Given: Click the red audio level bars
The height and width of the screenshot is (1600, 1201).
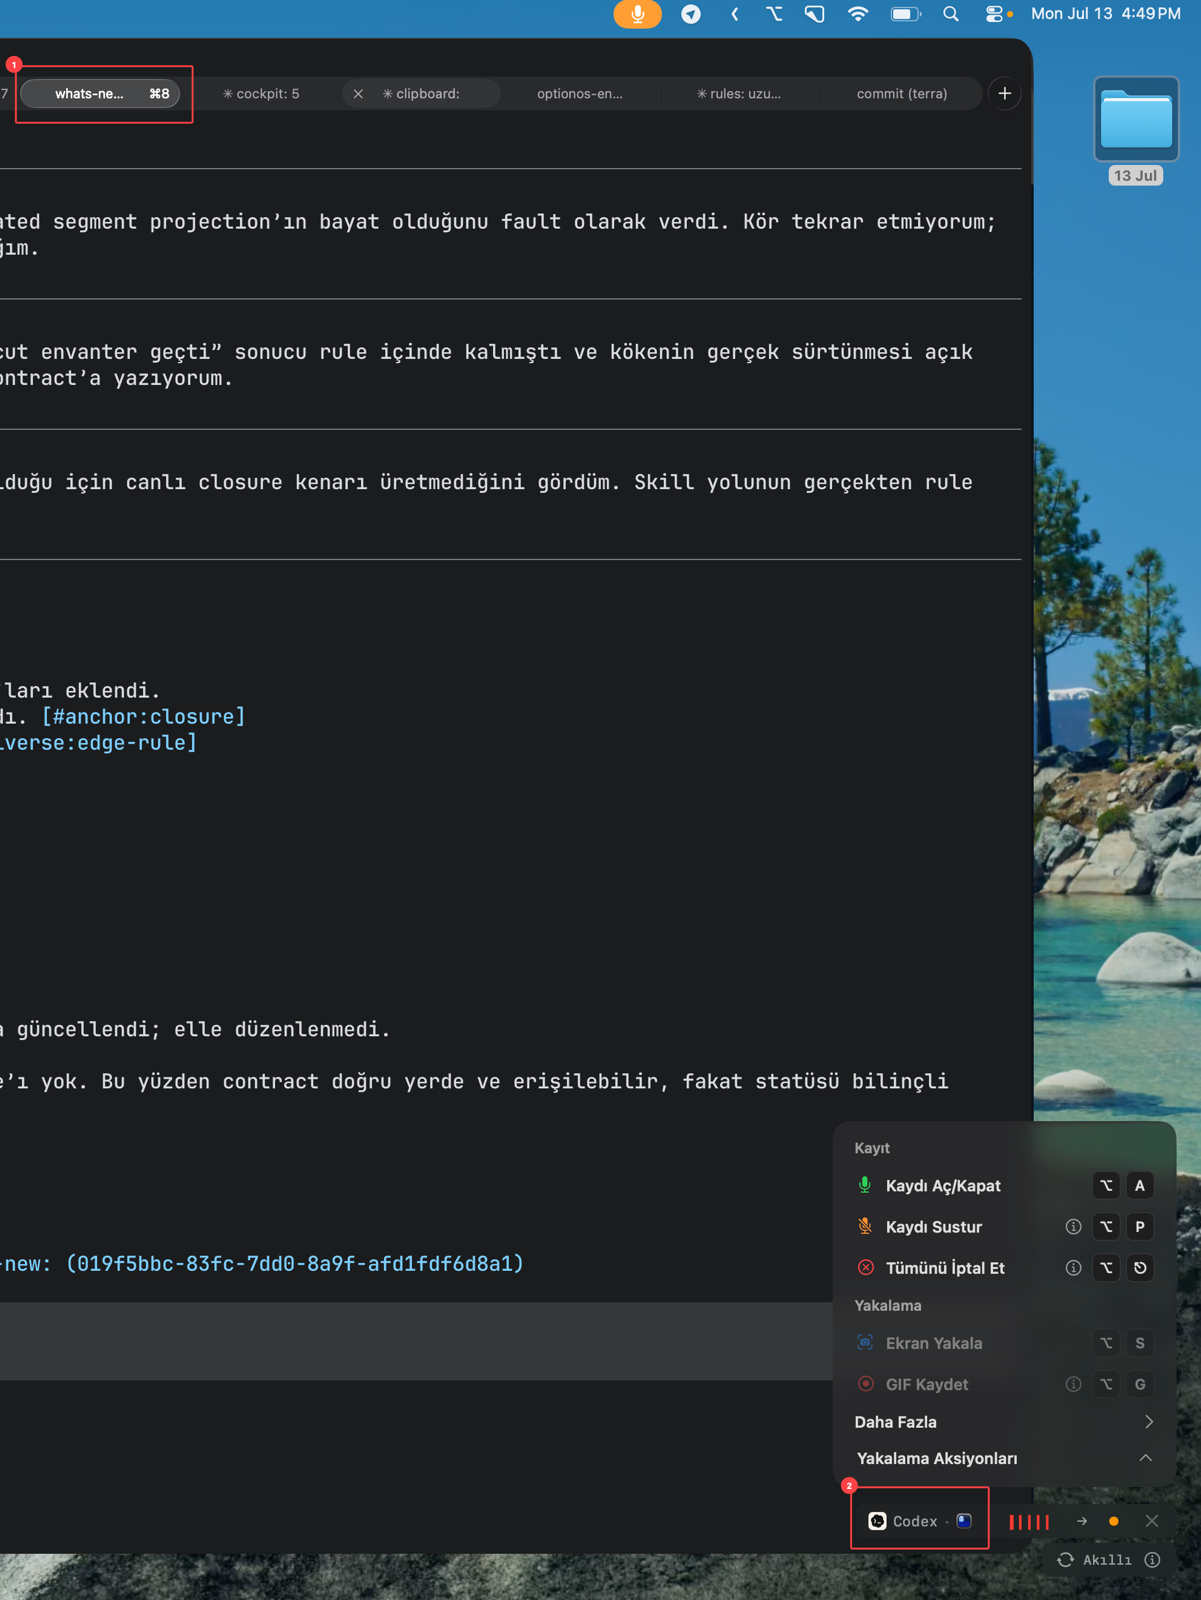Looking at the screenshot, I should 1029,1522.
